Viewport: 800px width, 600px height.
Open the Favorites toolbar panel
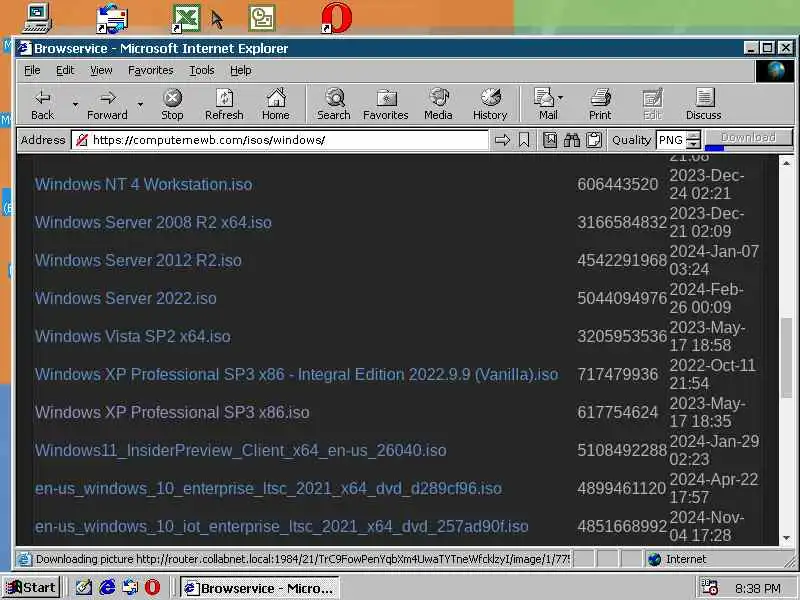pyautogui.click(x=386, y=105)
